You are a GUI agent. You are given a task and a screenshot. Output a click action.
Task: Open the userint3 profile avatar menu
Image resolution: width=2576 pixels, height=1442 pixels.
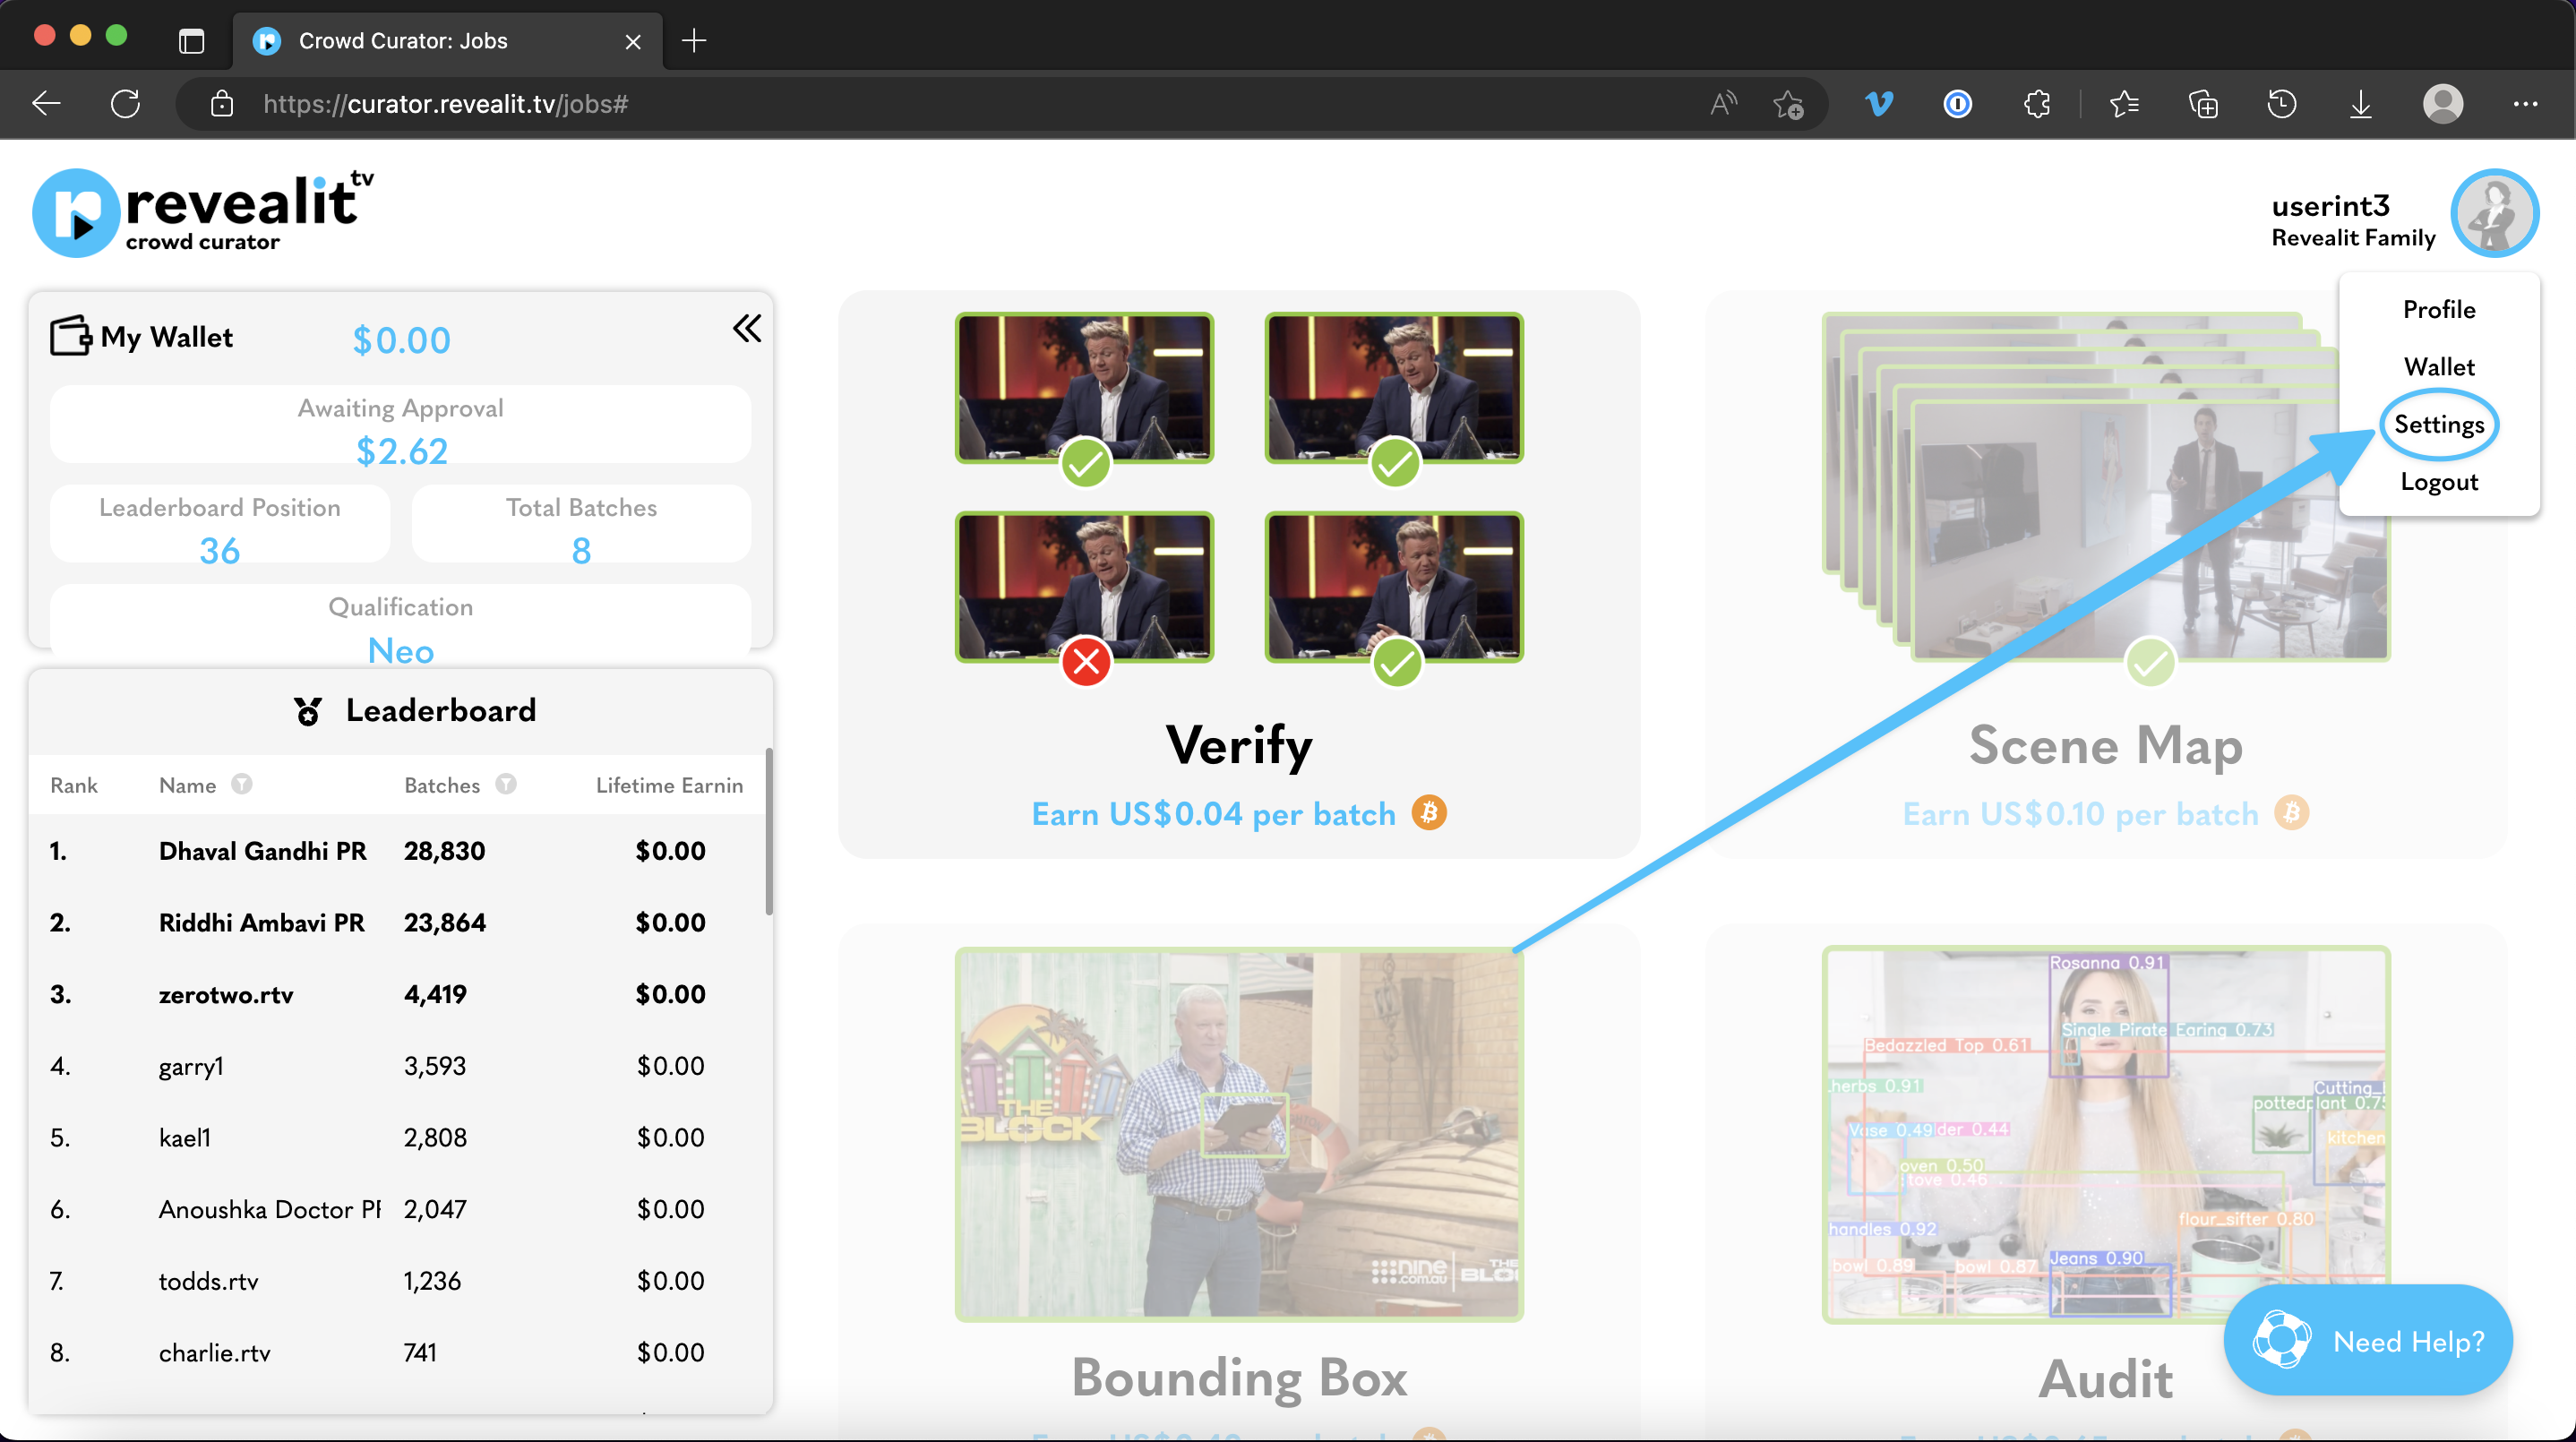pyautogui.click(x=2494, y=213)
